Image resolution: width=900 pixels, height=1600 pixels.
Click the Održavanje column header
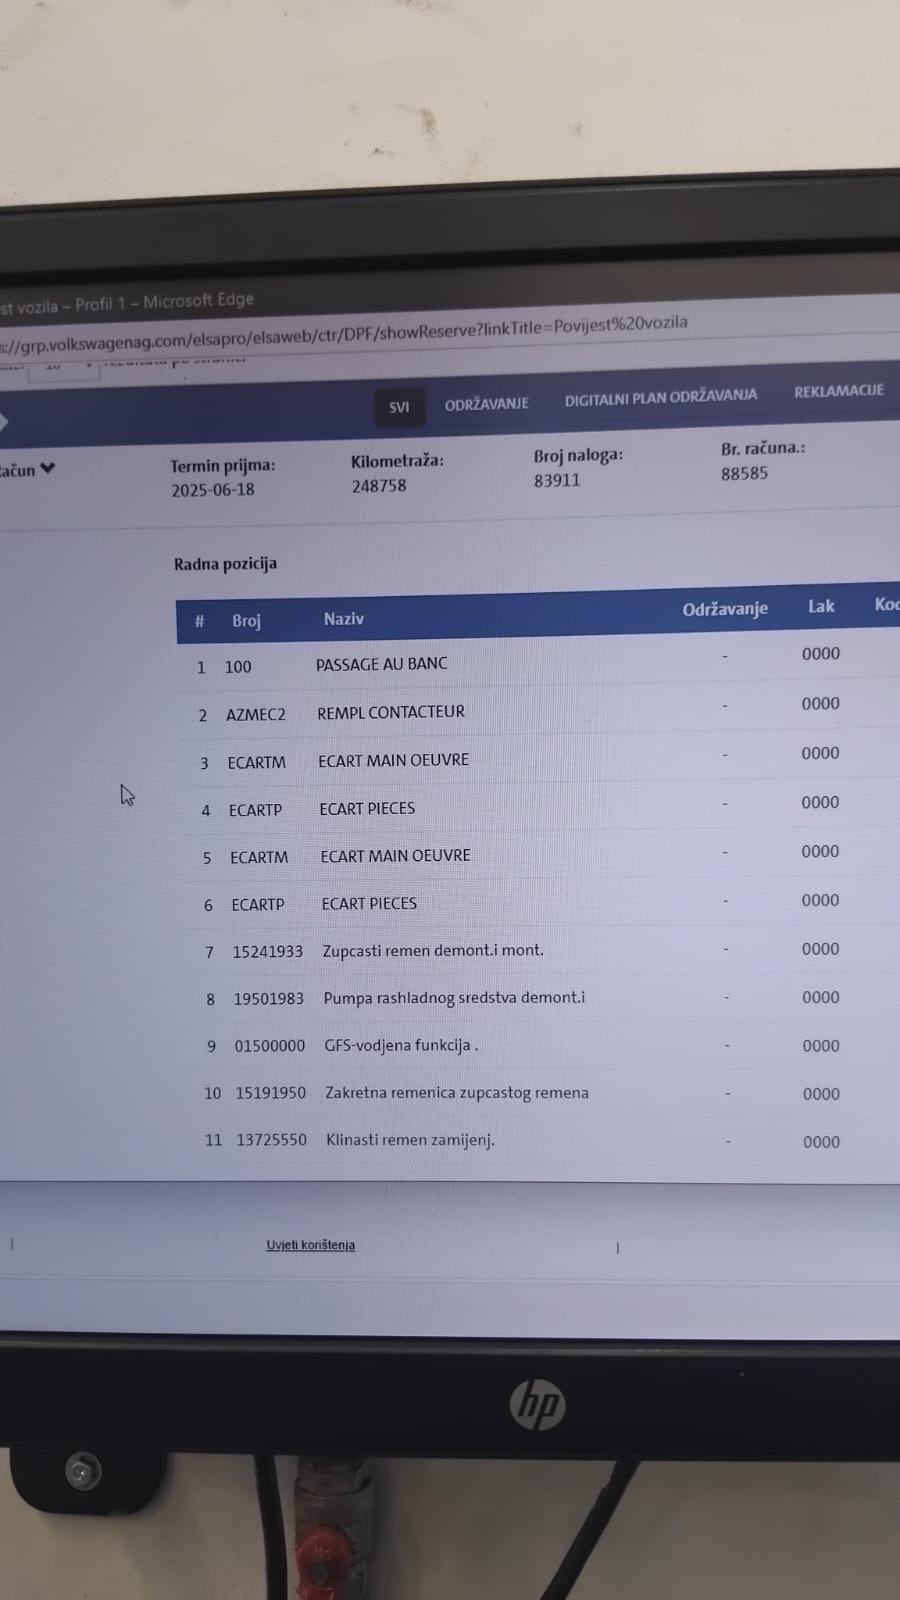click(725, 609)
